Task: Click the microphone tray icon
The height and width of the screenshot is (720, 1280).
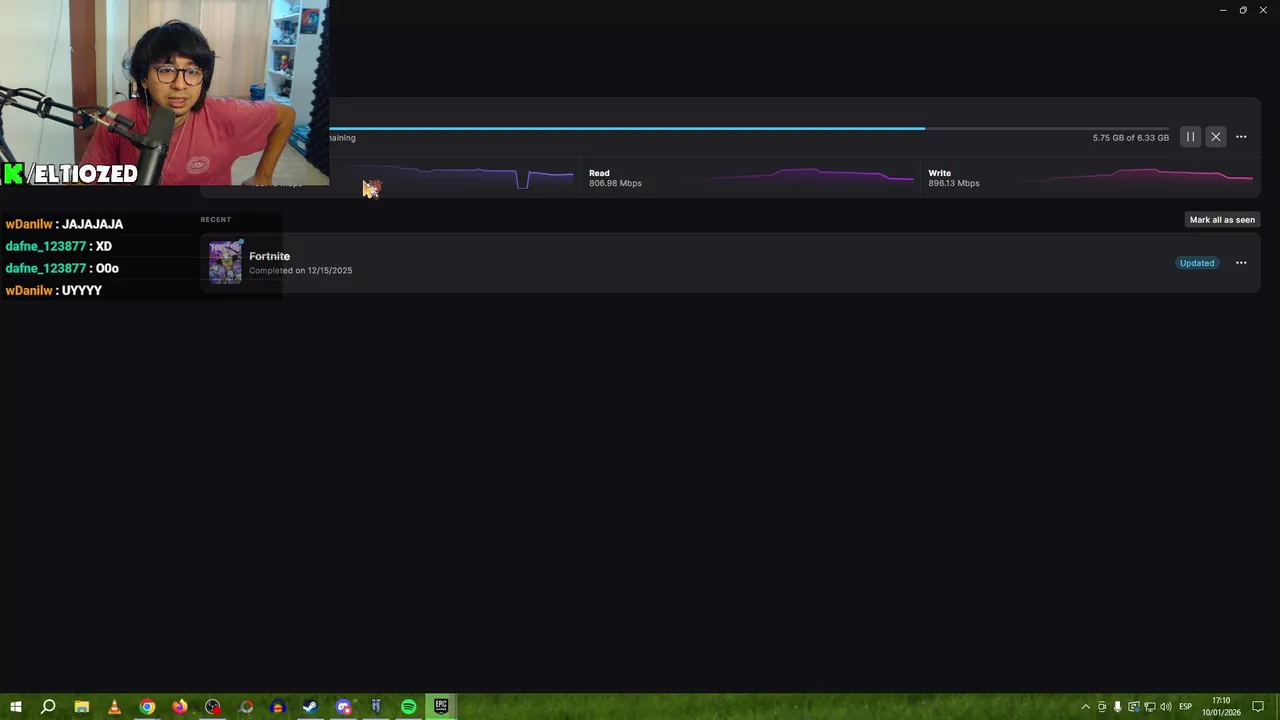Action: 1118,707
